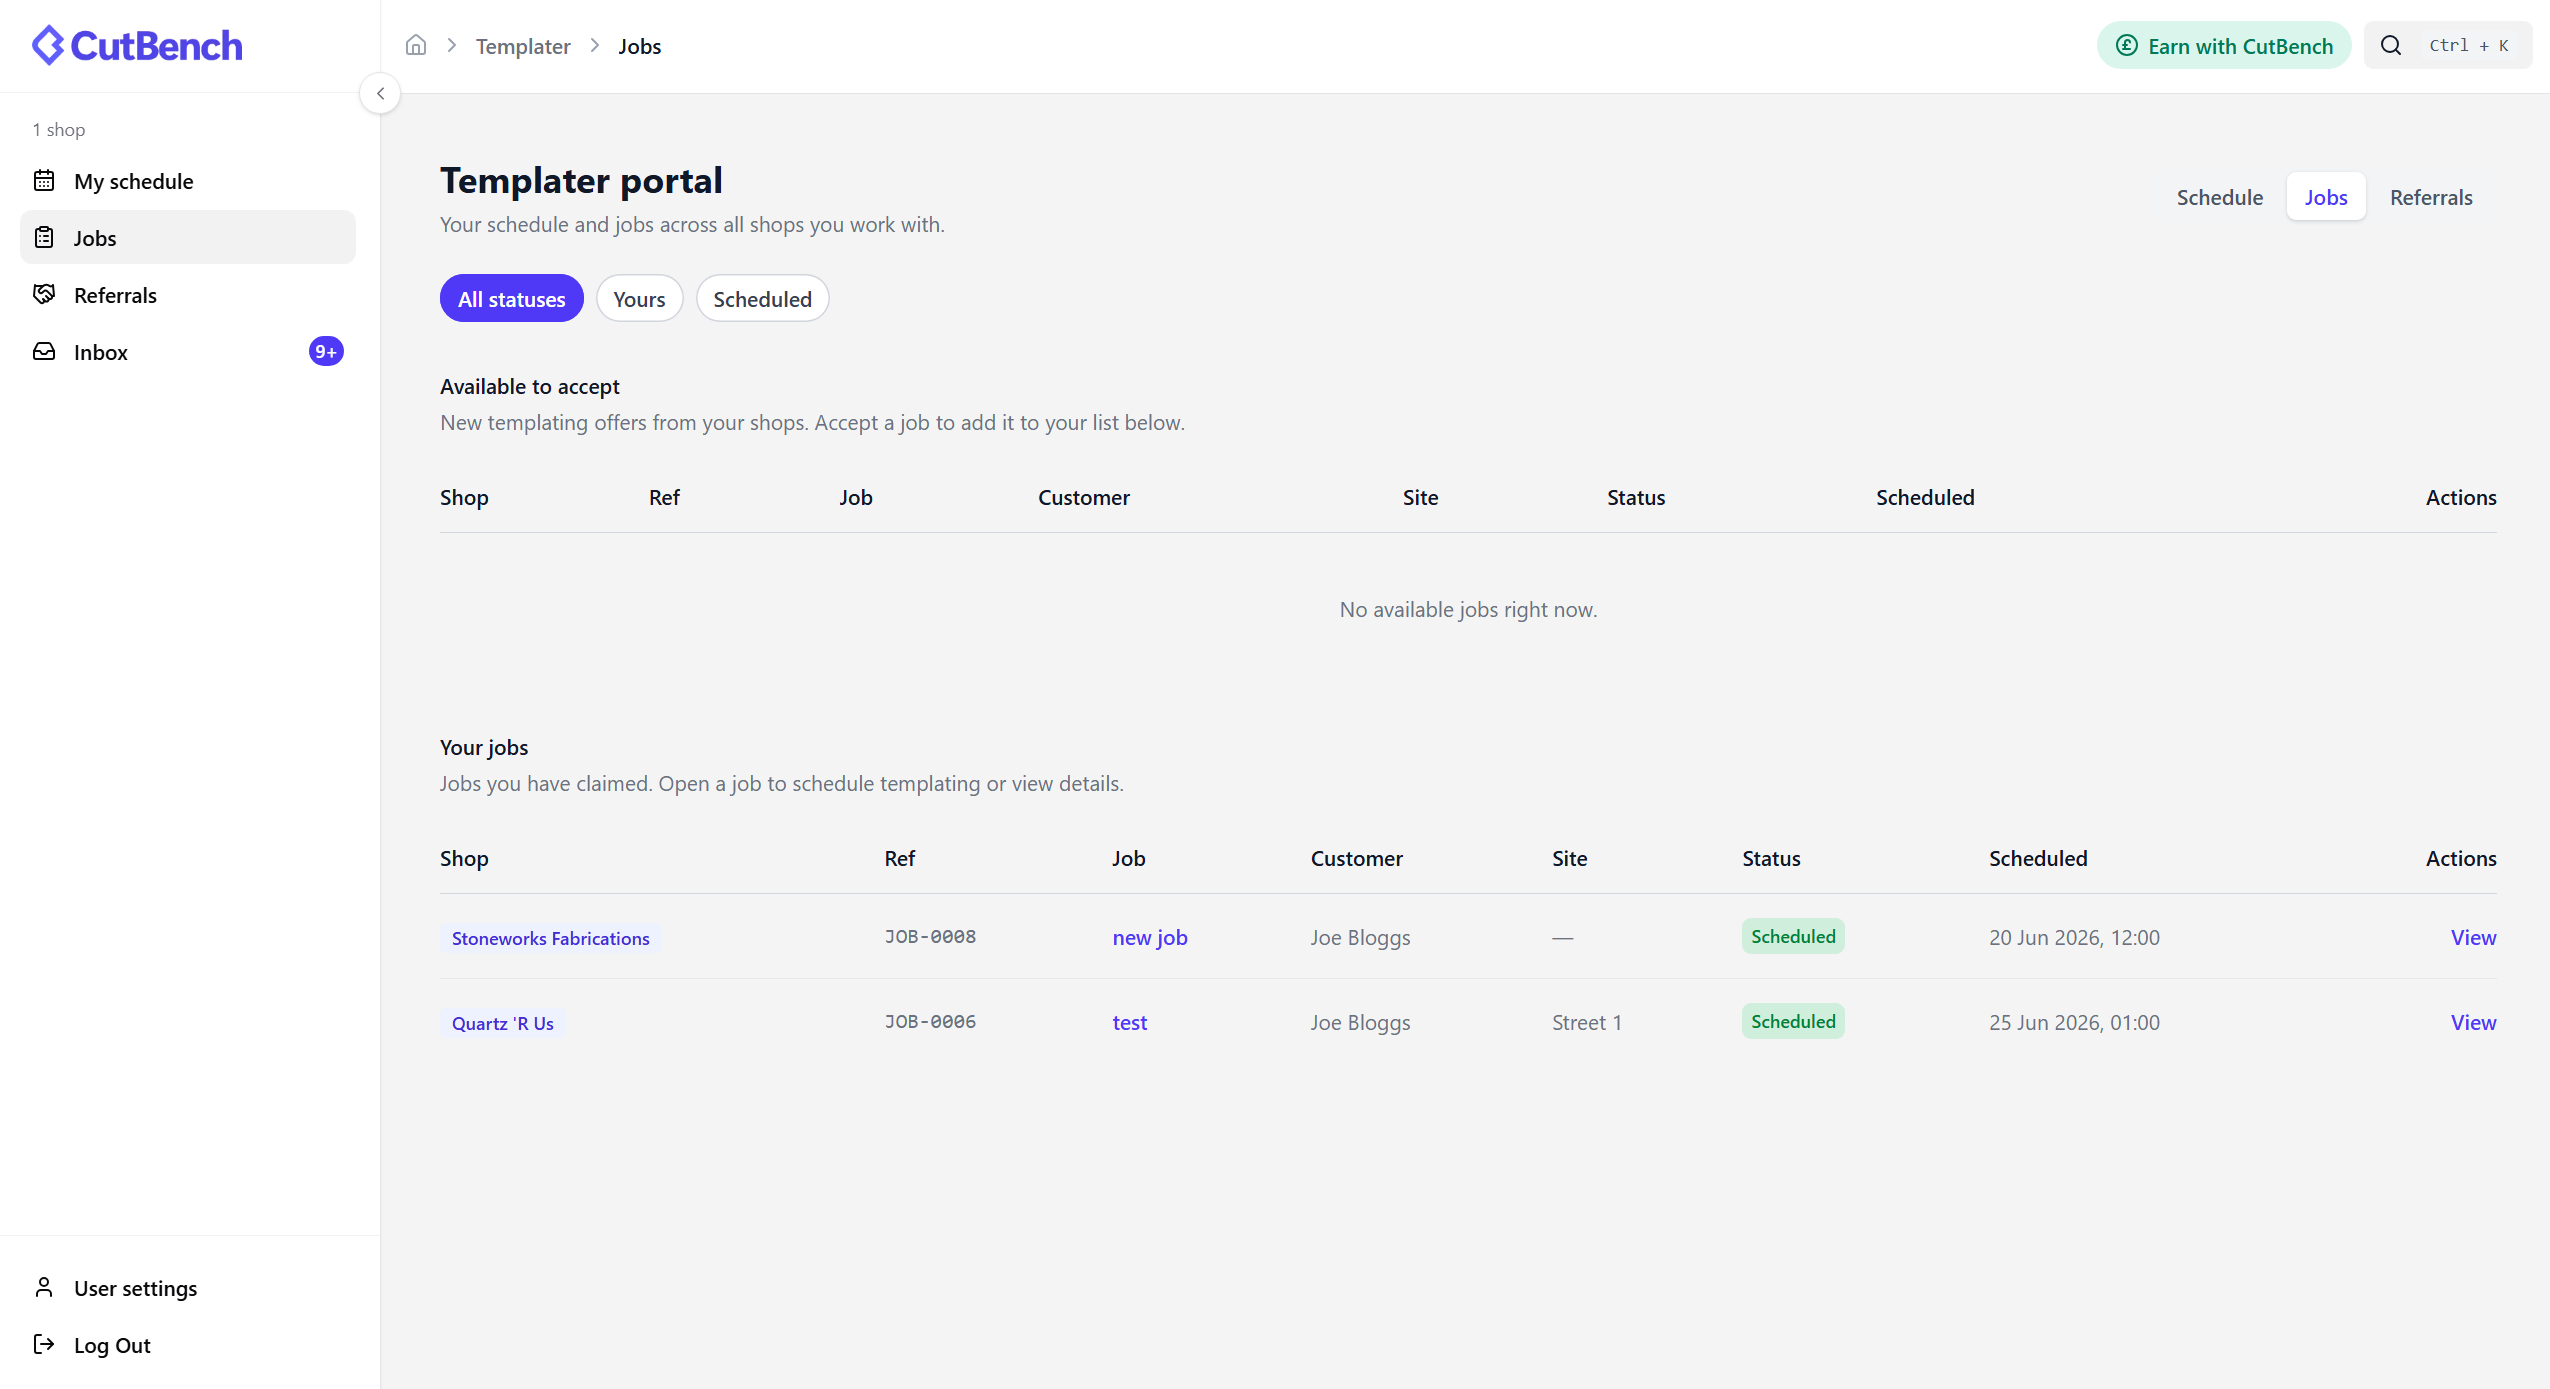Viewport: 2550px width, 1389px height.
Task: Click Earn with CutBench button
Action: point(2224,46)
